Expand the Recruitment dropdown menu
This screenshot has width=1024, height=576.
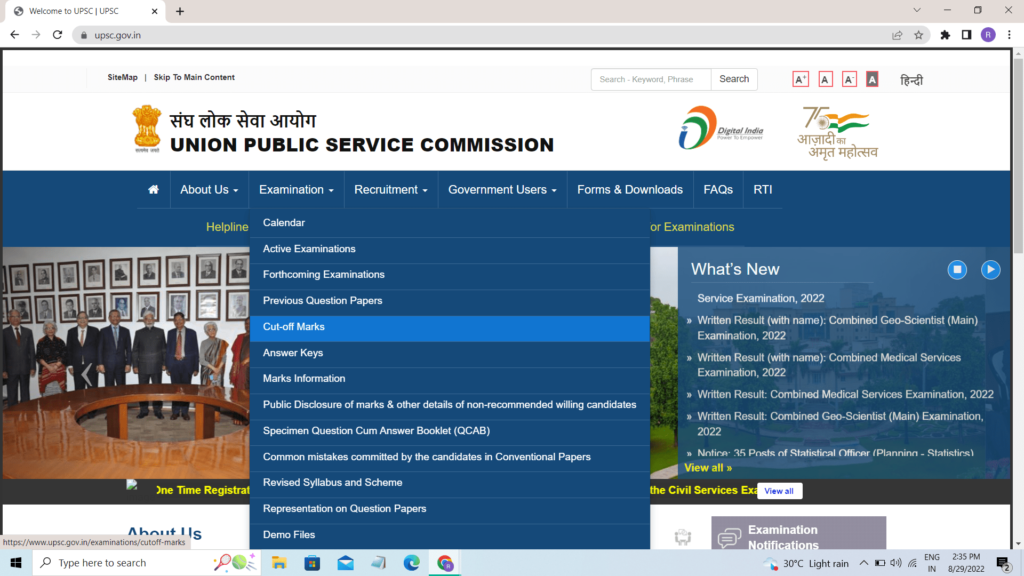390,190
